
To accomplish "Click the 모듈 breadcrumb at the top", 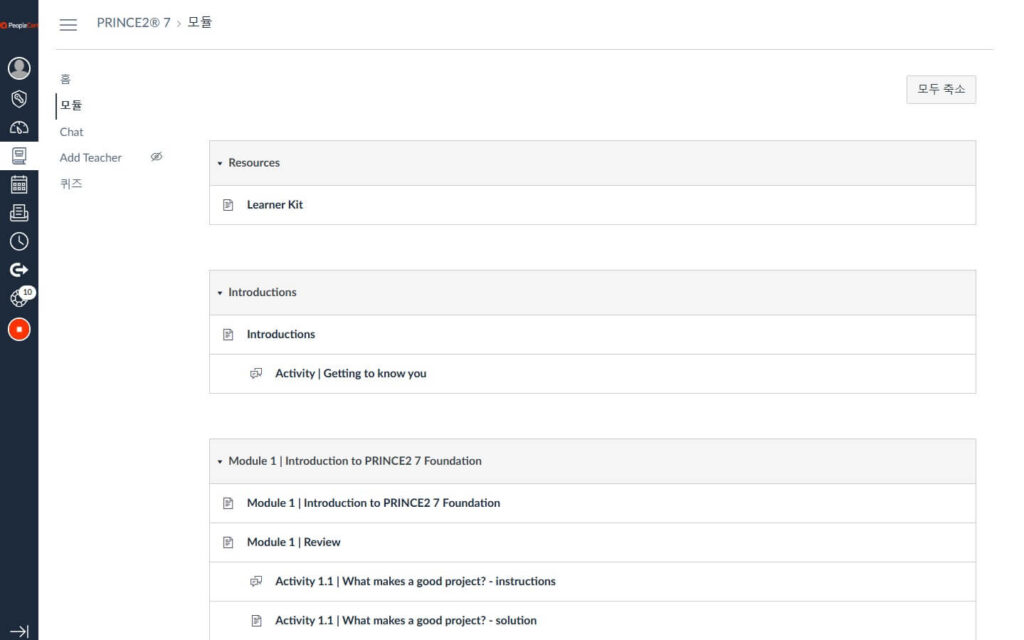I will 199,23.
